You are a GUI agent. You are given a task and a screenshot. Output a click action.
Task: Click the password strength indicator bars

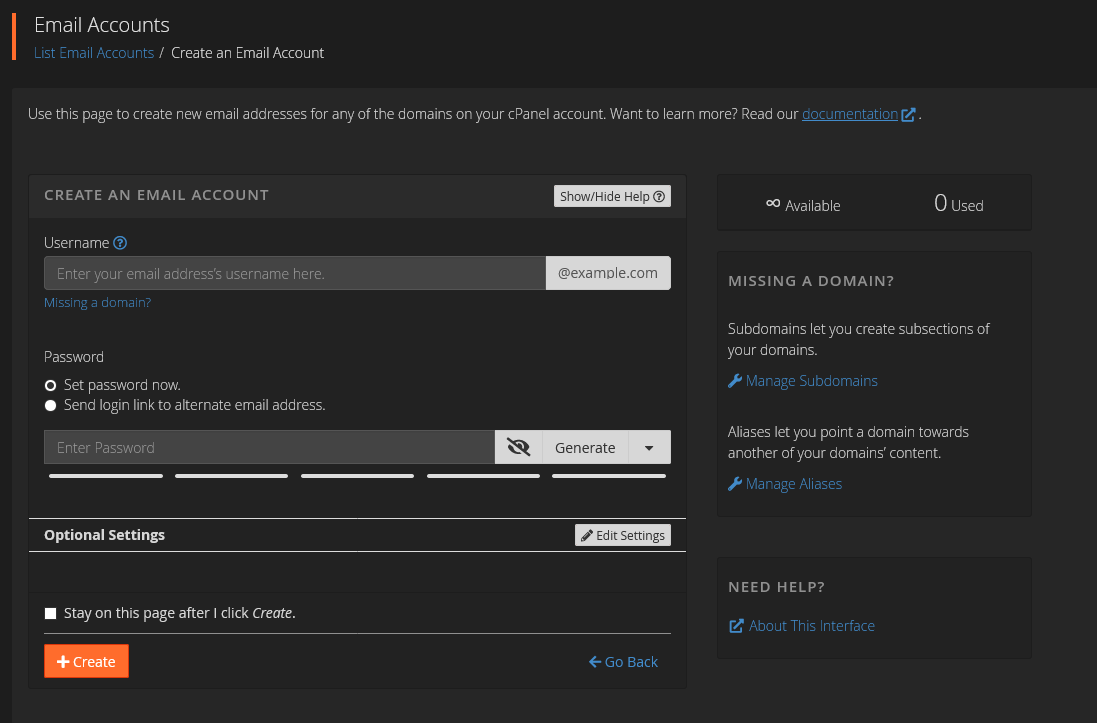coord(357,475)
